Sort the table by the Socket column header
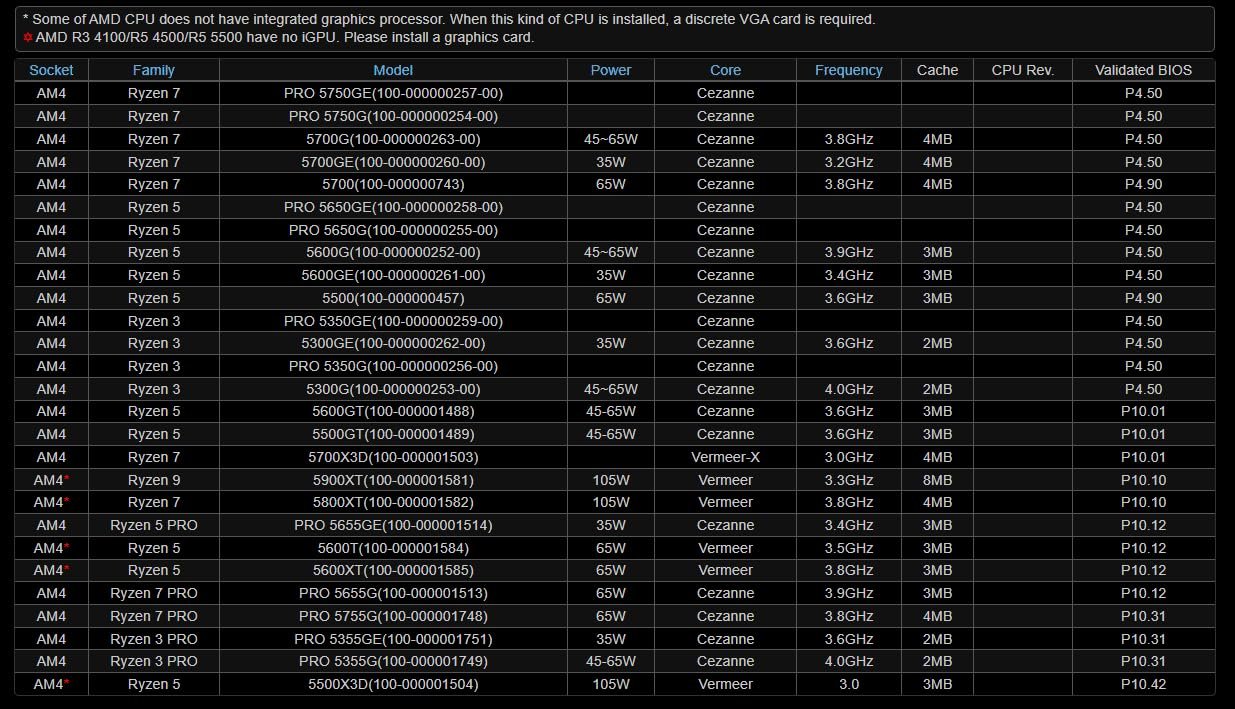The width and height of the screenshot is (1235, 709). coord(51,70)
